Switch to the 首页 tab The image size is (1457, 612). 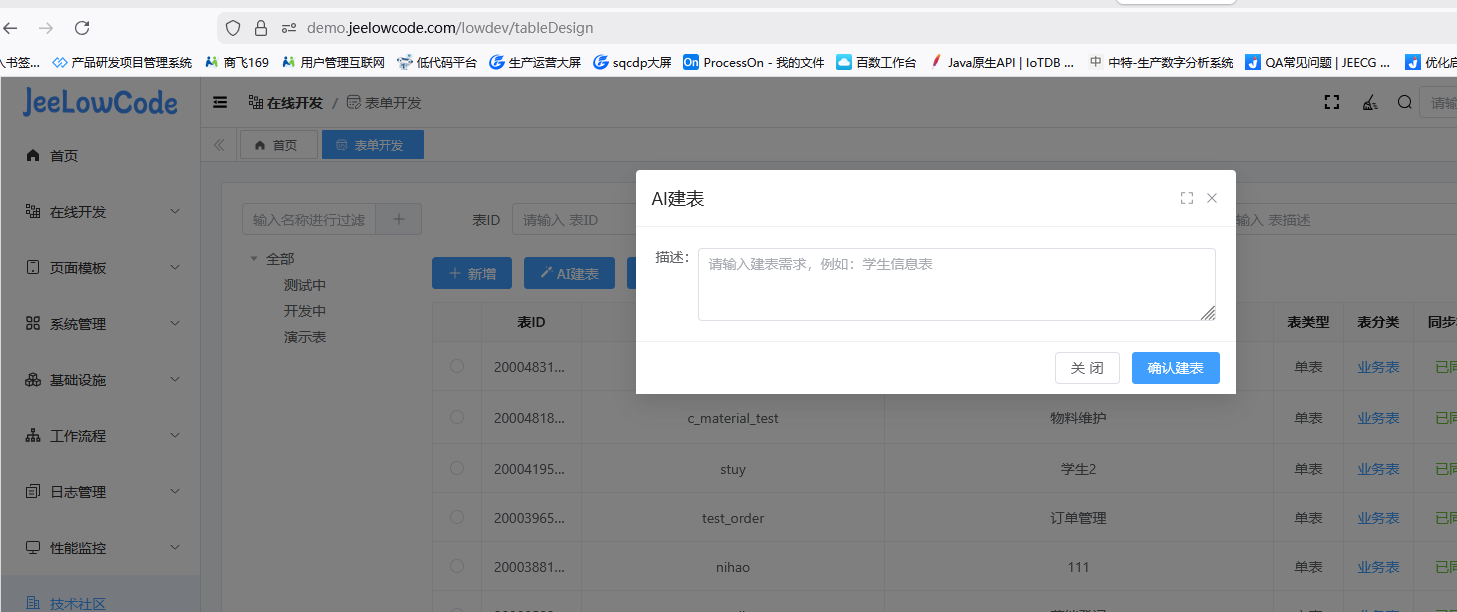pyautogui.click(x=278, y=145)
